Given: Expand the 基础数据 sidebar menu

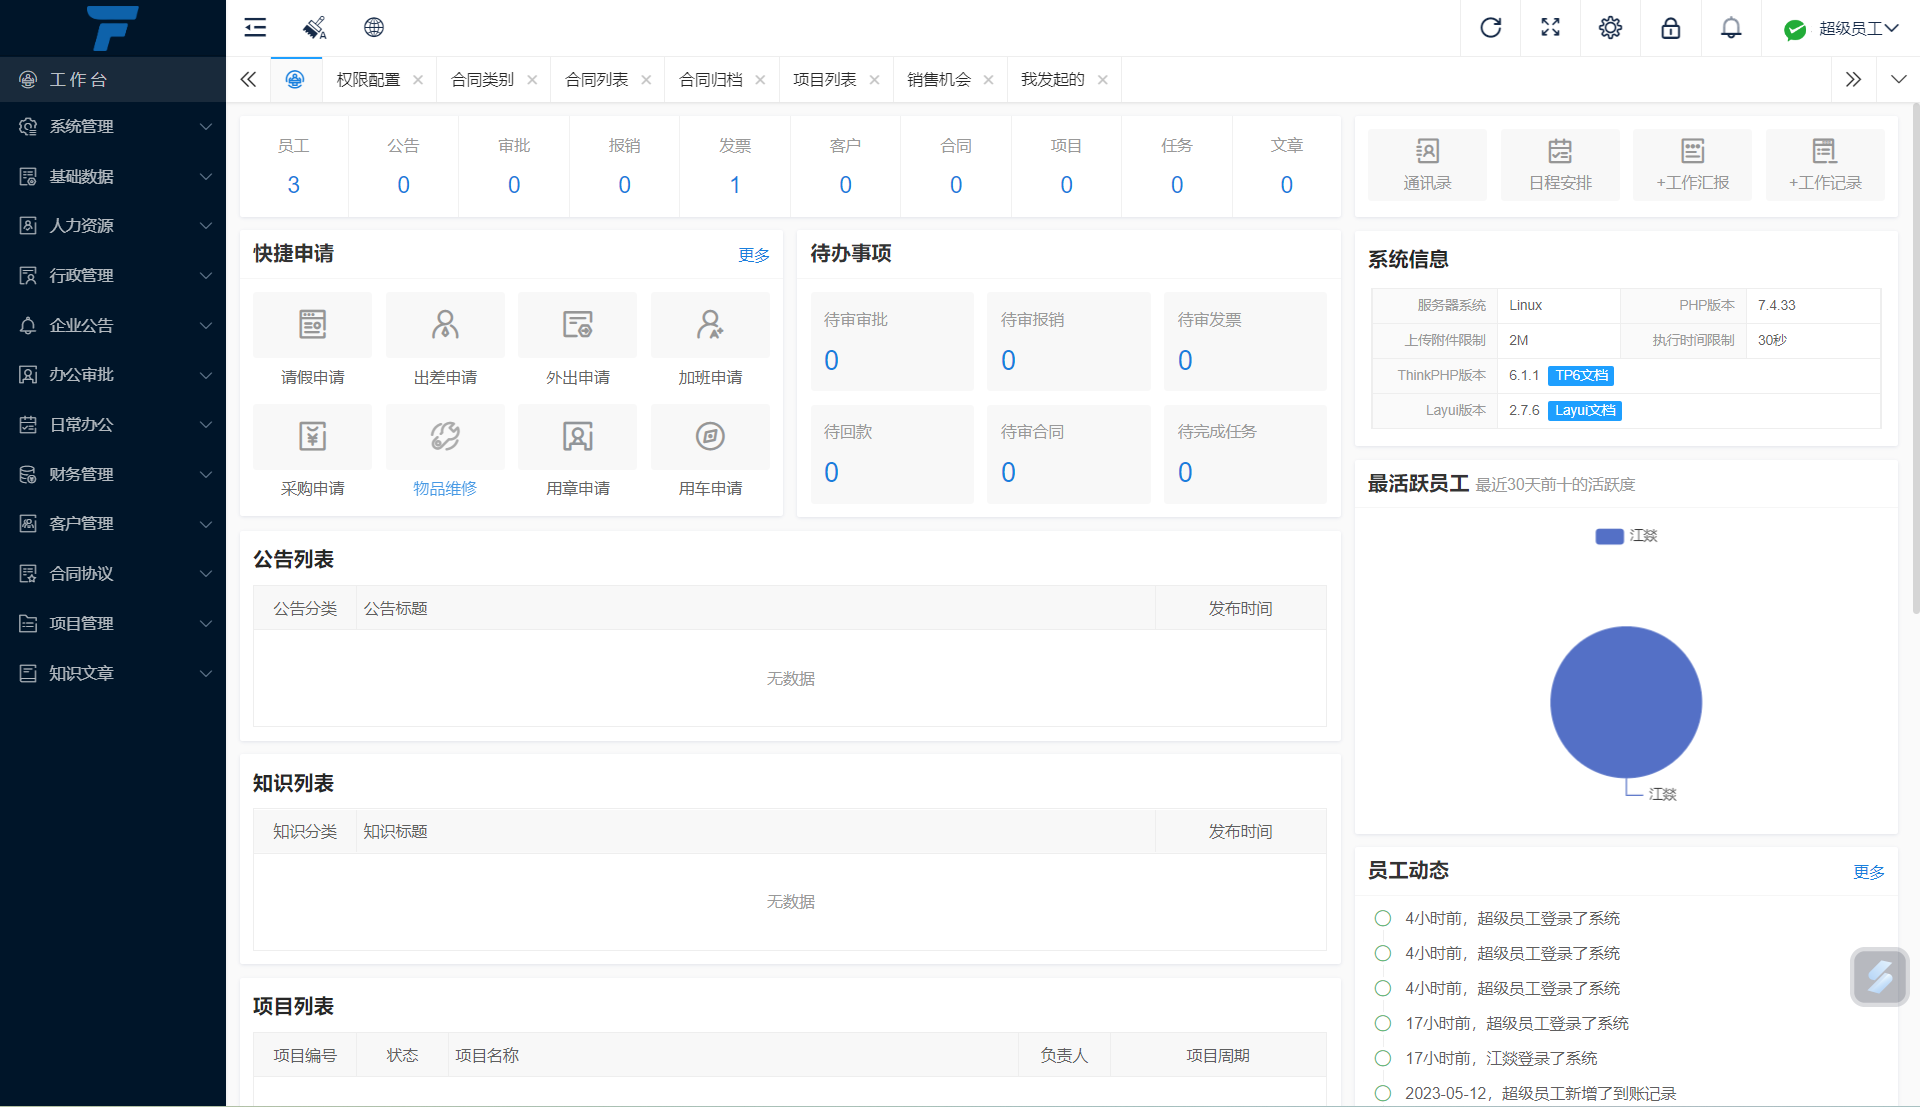Looking at the screenshot, I should point(113,177).
